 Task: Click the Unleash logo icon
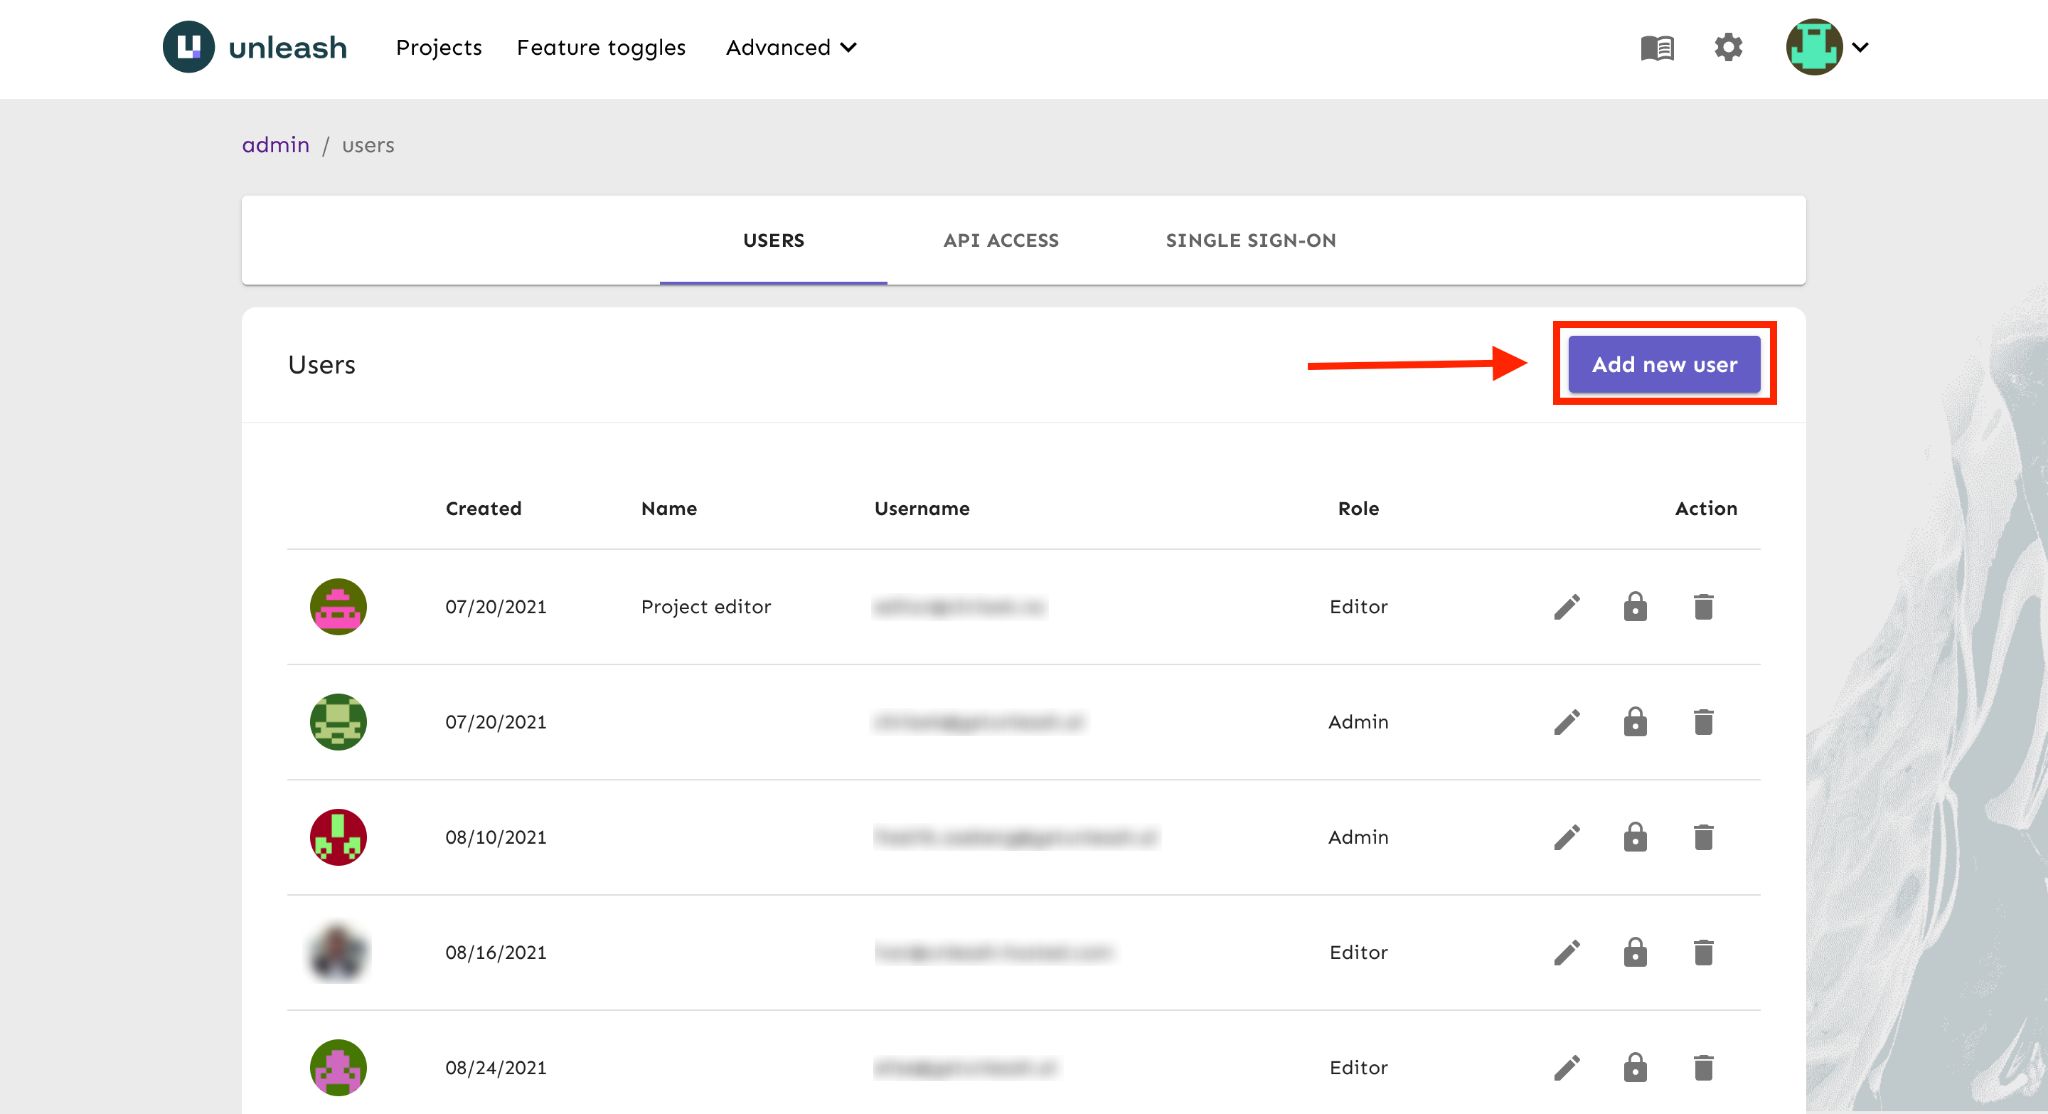click(x=189, y=47)
